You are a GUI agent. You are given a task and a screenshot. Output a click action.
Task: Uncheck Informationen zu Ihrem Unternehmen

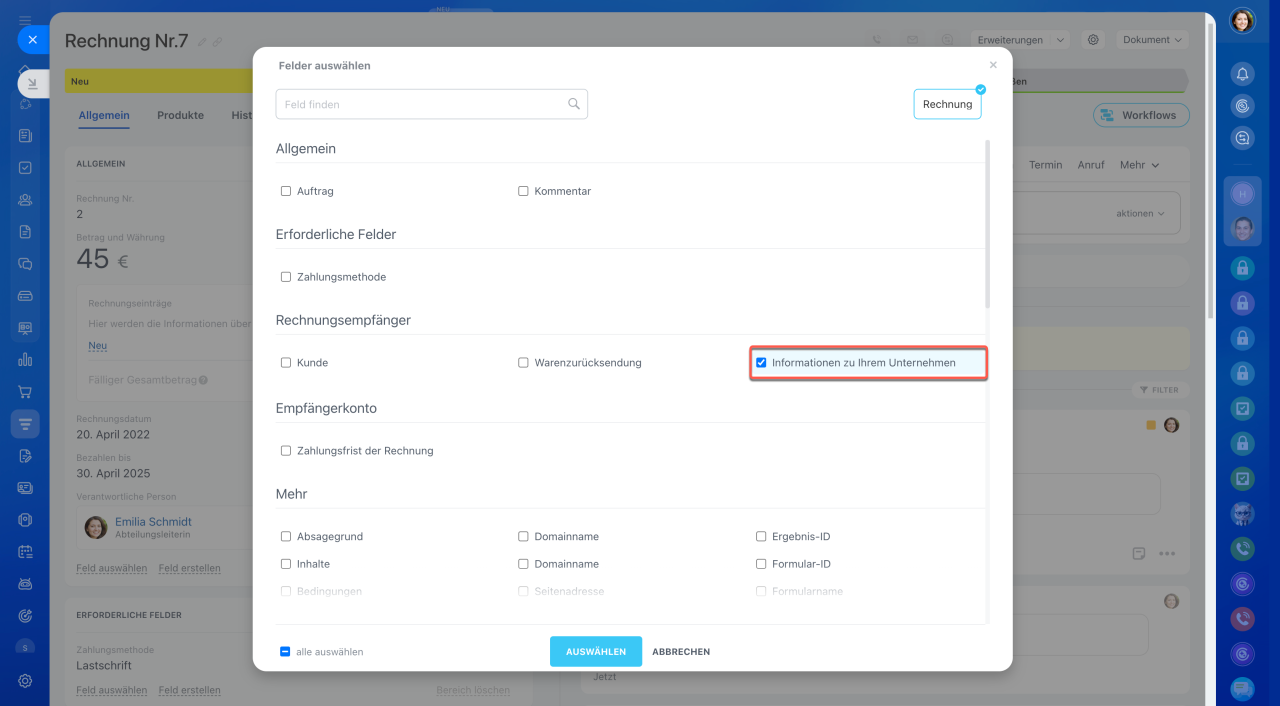point(761,363)
